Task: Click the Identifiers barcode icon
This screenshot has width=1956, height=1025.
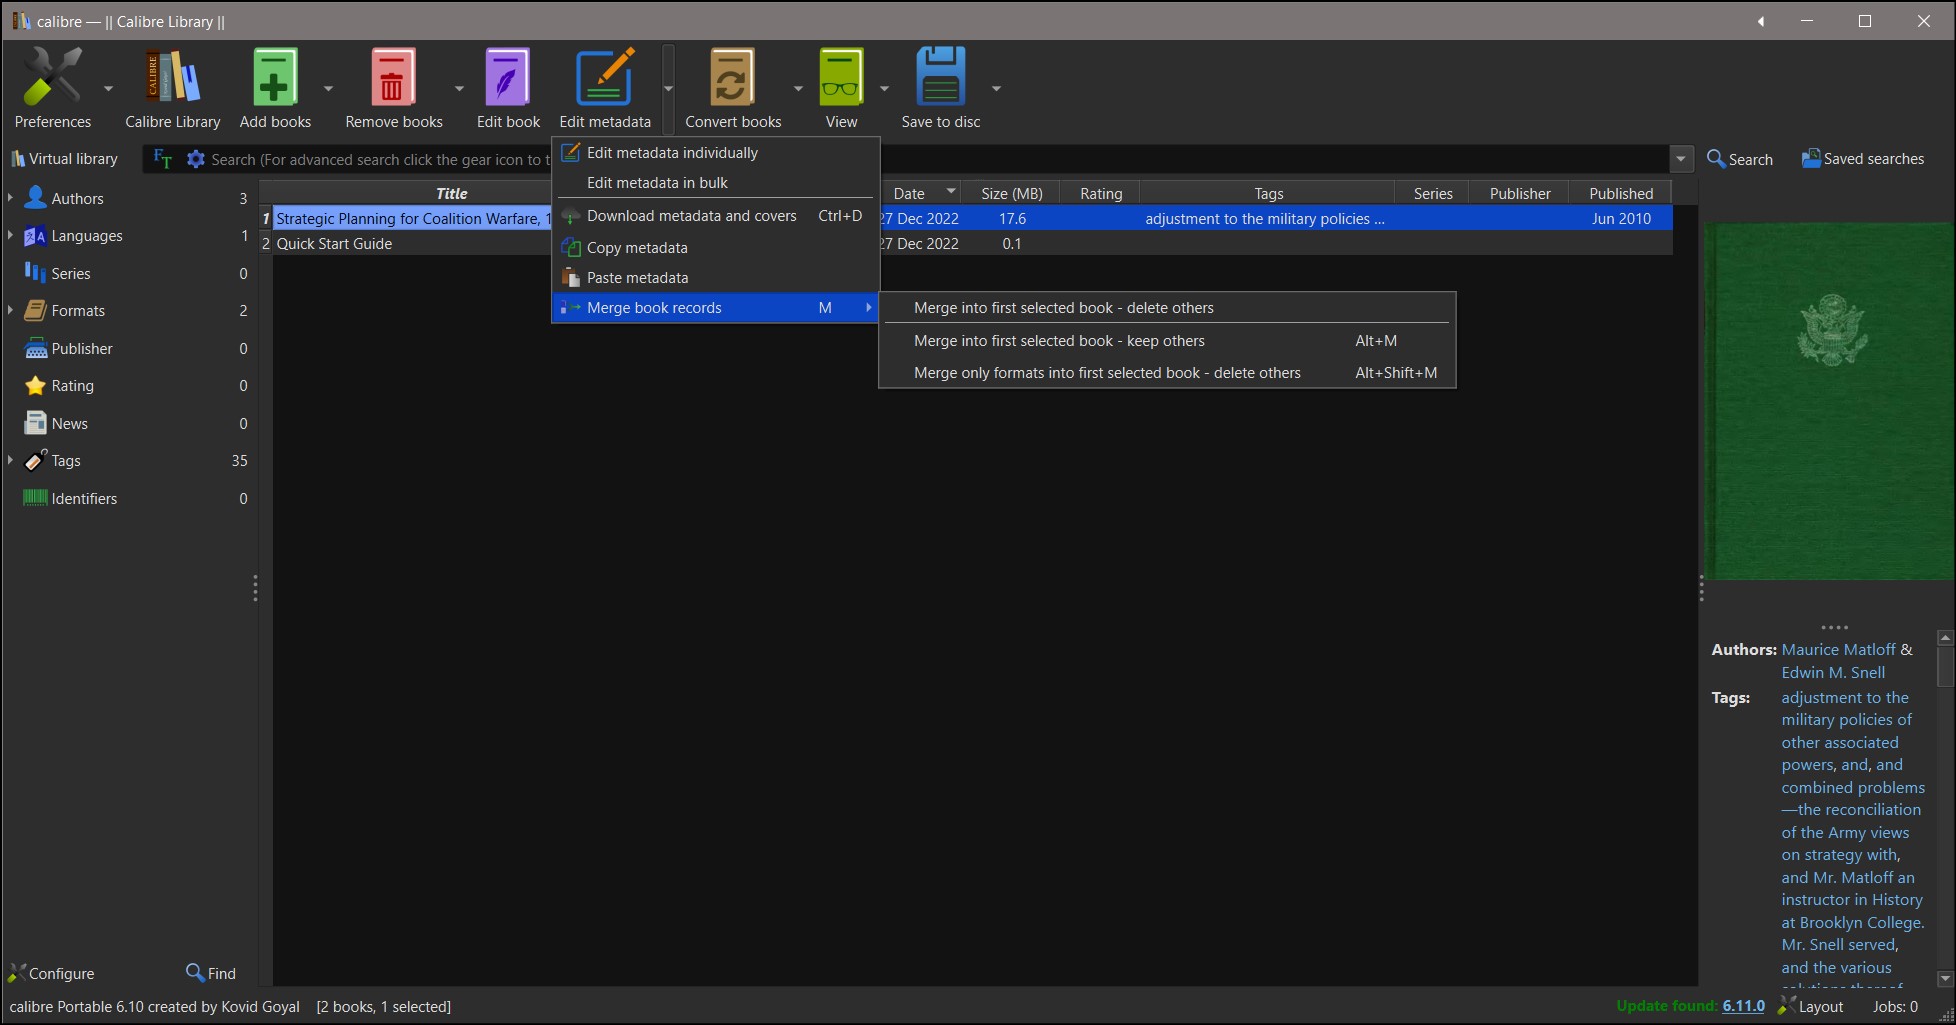Action: click(35, 498)
